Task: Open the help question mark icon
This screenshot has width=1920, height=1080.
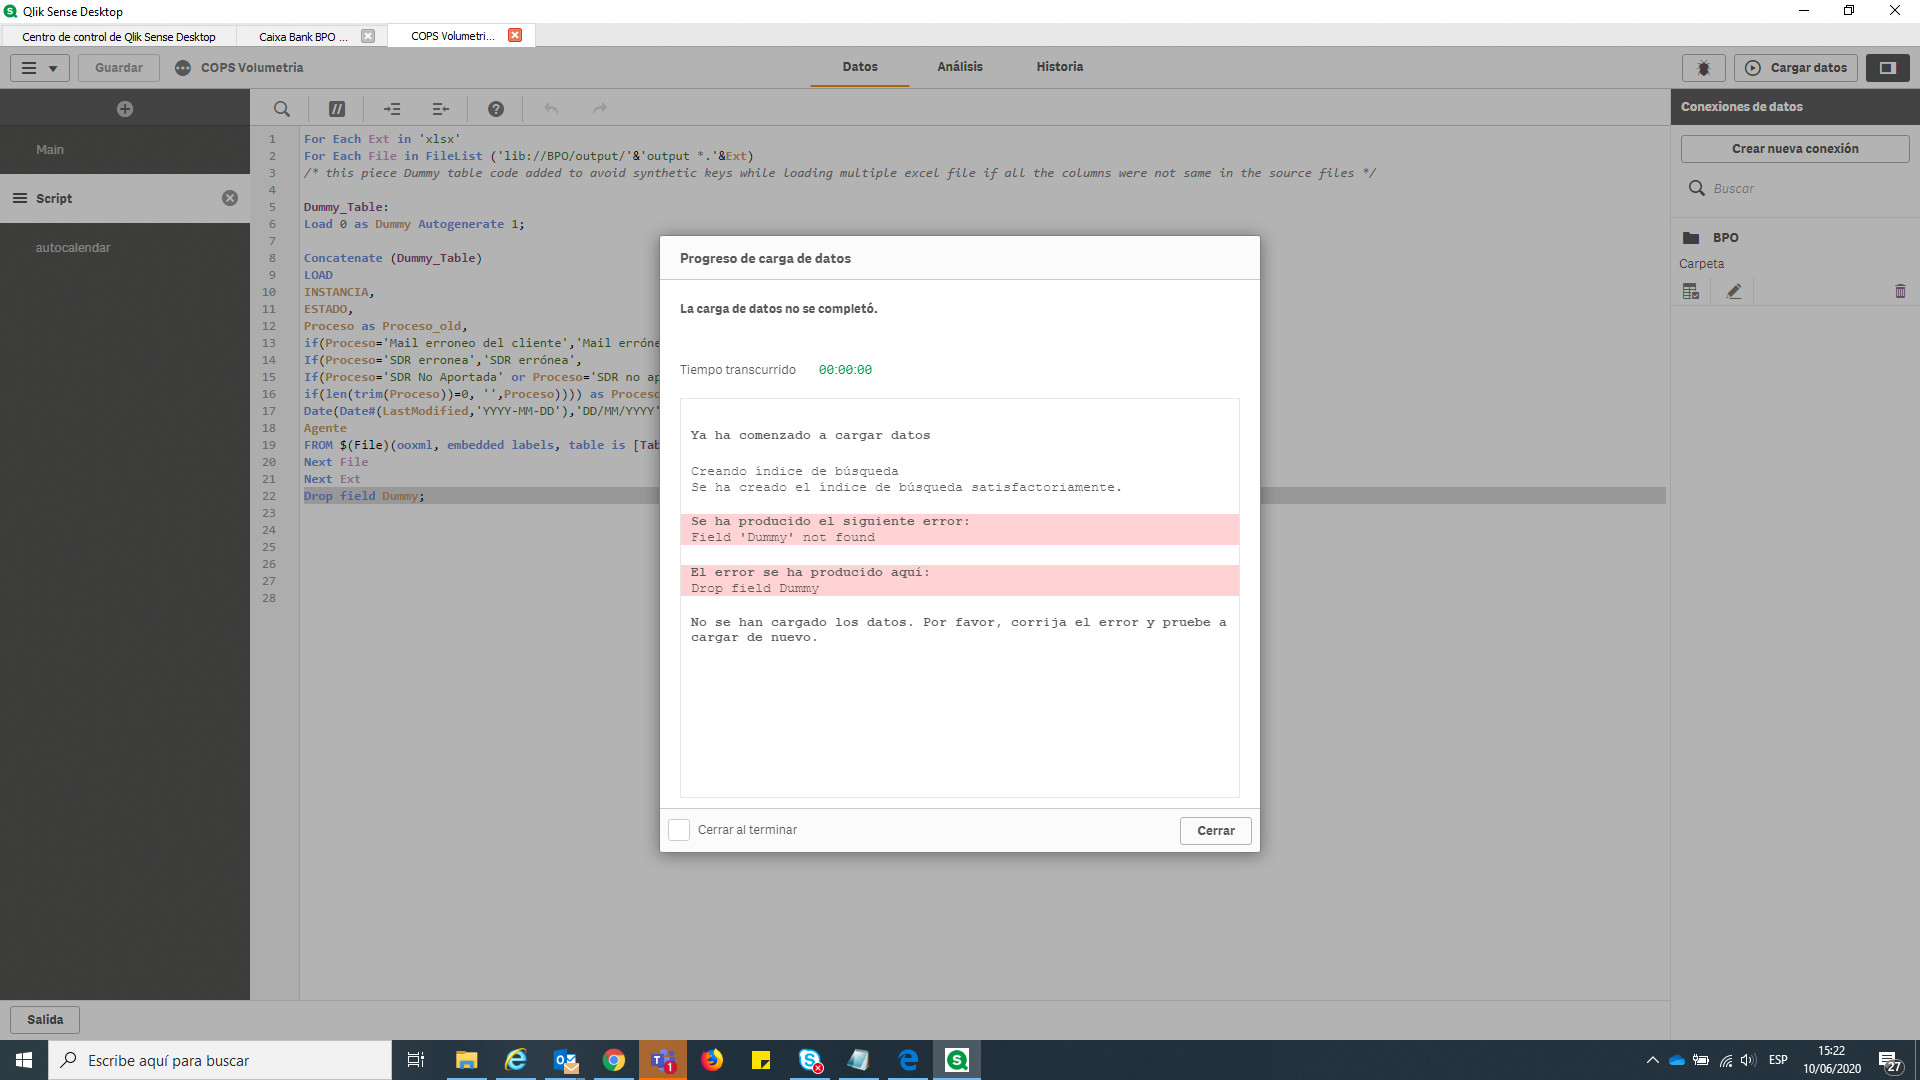Action: point(496,109)
